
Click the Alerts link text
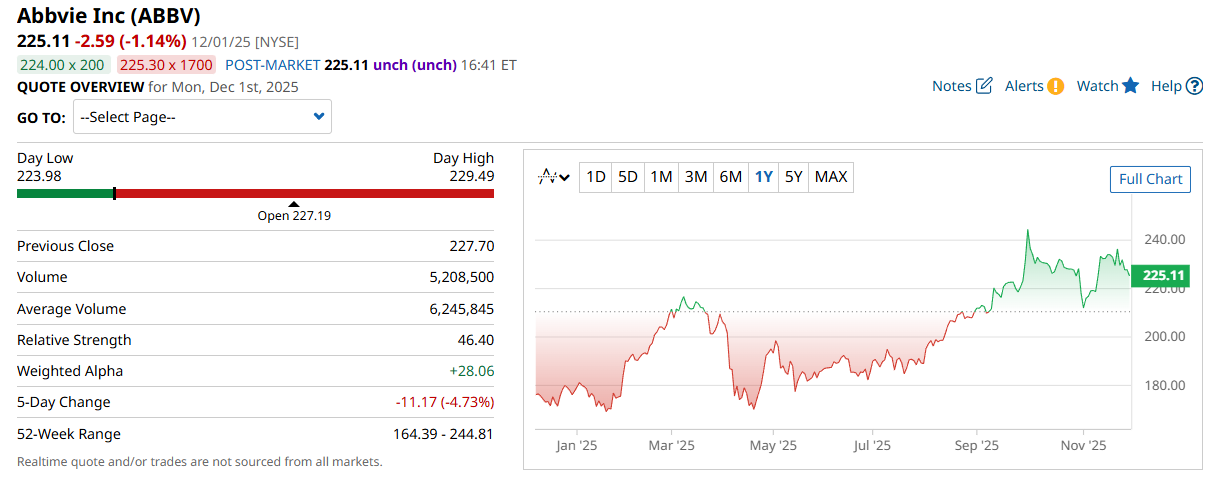[1024, 86]
